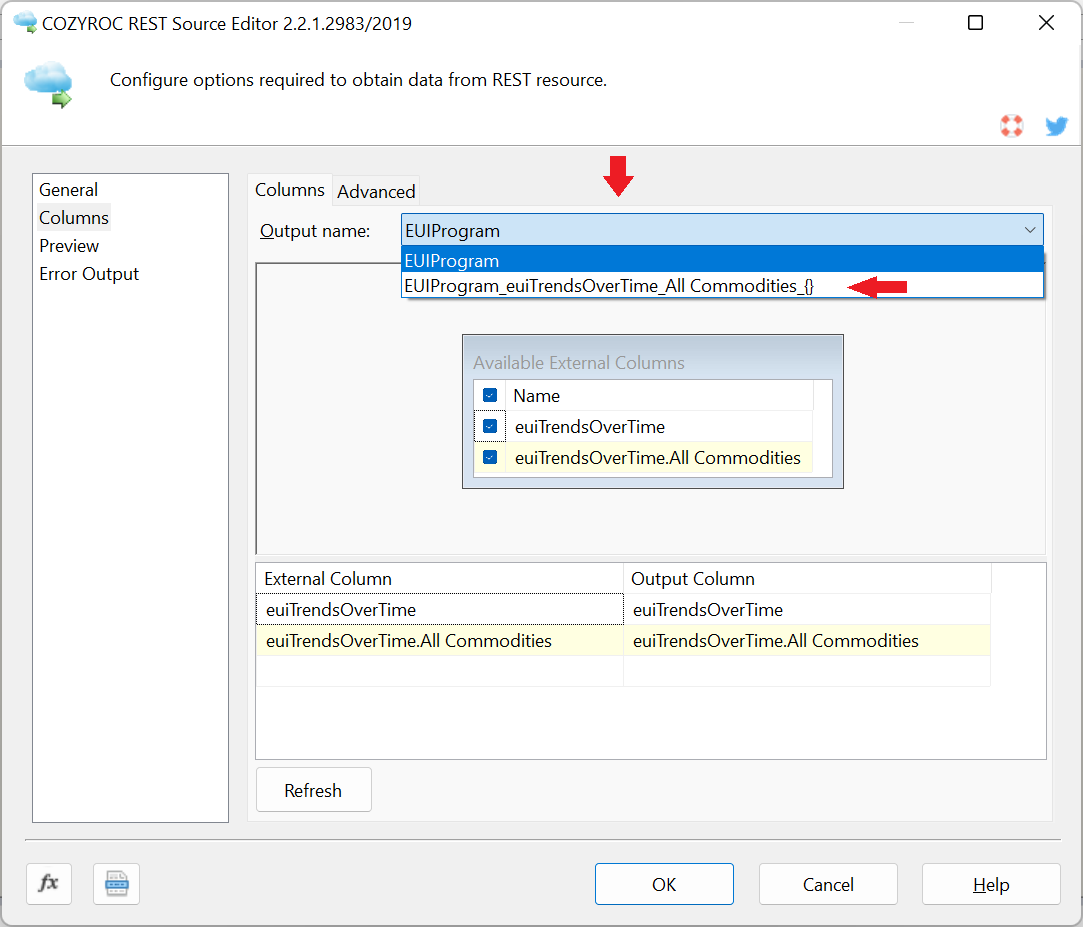Uncheck the euiTrendsOverTime column checkbox
Viewport: 1083px width, 927px height.
point(490,426)
